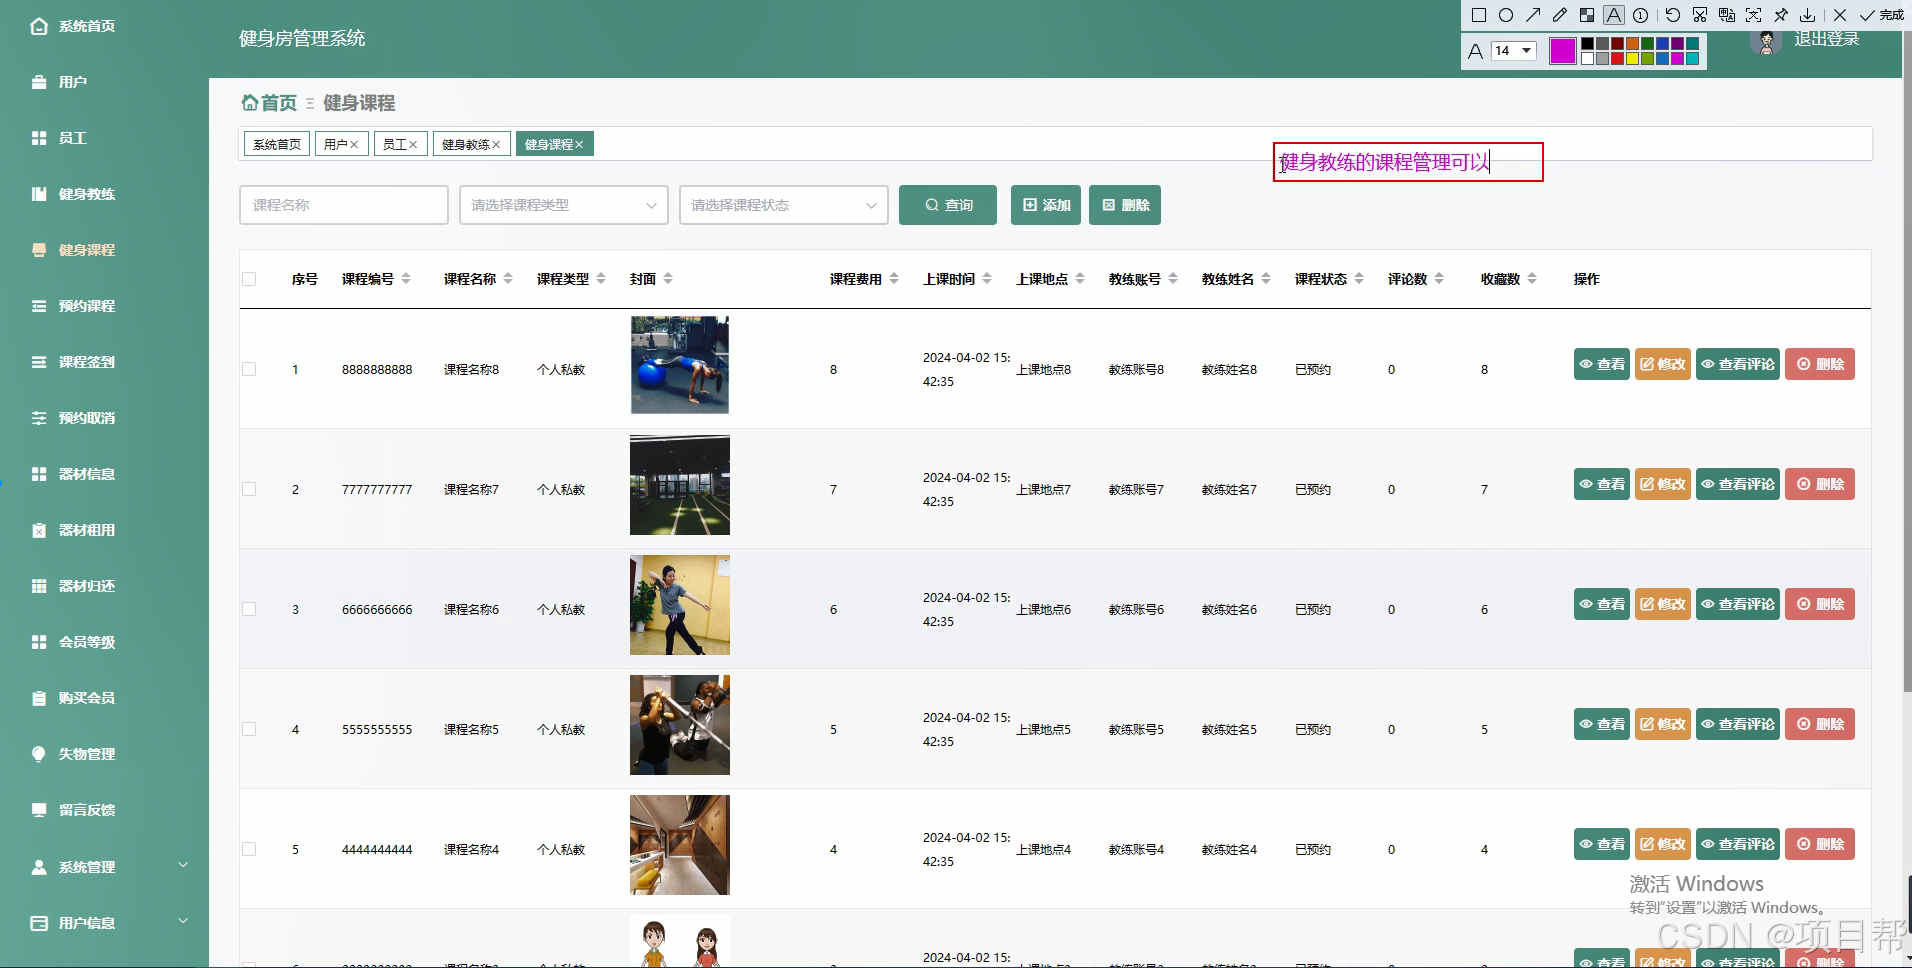Image resolution: width=1912 pixels, height=968 pixels.
Task: Check the row 2 checkbox
Action: click(x=249, y=489)
